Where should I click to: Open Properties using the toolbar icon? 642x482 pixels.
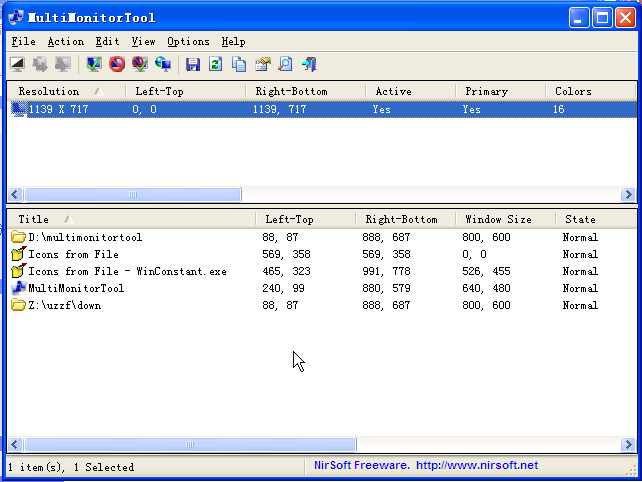[262, 64]
